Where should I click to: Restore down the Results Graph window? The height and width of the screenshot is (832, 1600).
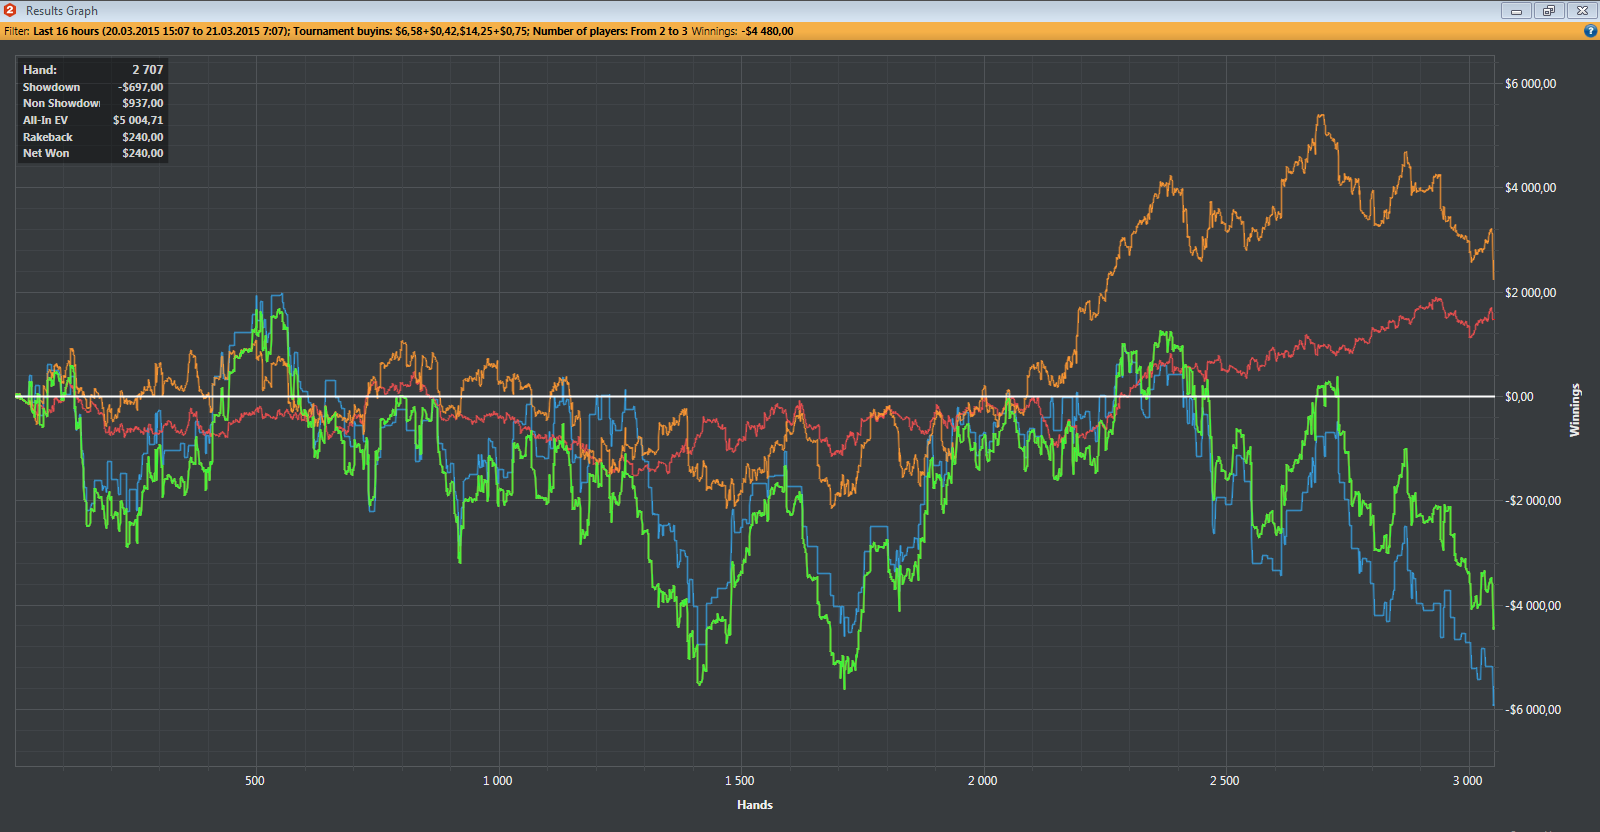click(x=1549, y=11)
